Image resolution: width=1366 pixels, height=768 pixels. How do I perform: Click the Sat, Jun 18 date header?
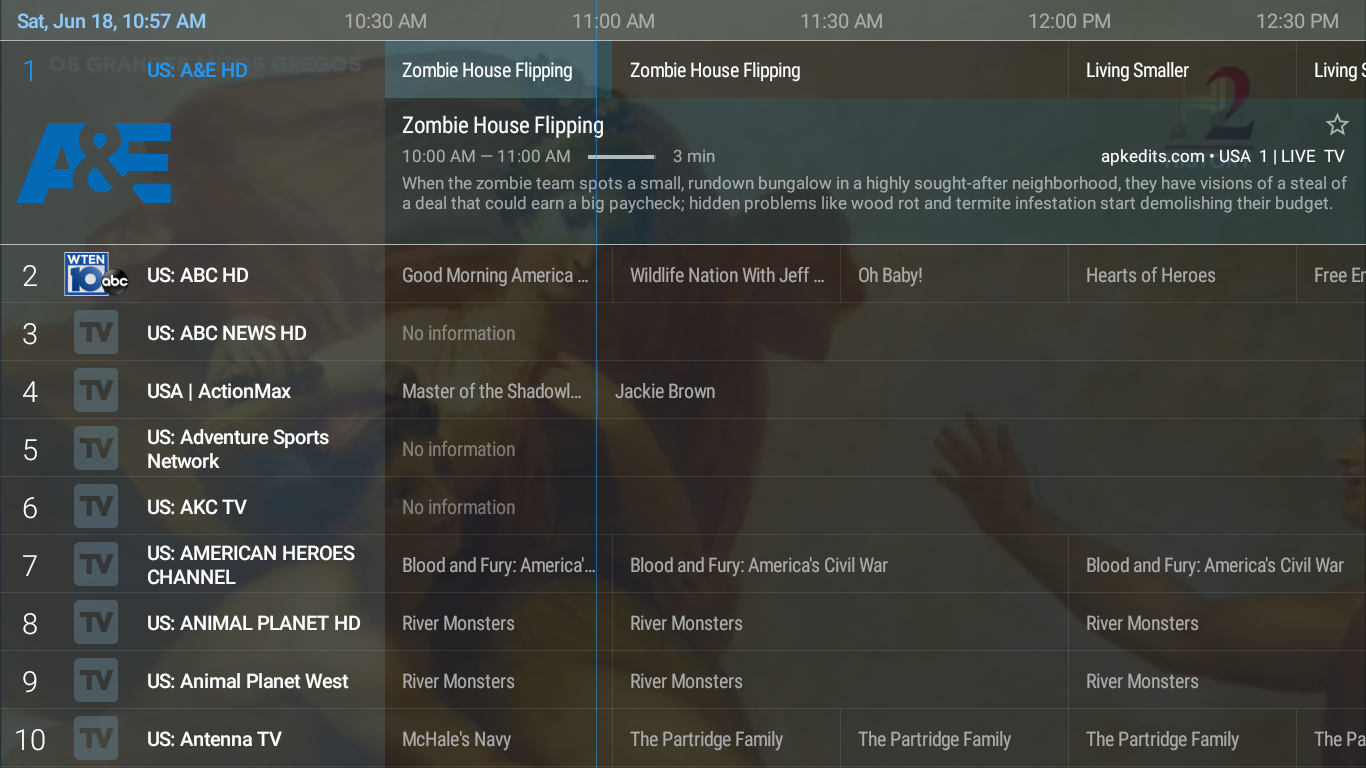click(x=112, y=21)
